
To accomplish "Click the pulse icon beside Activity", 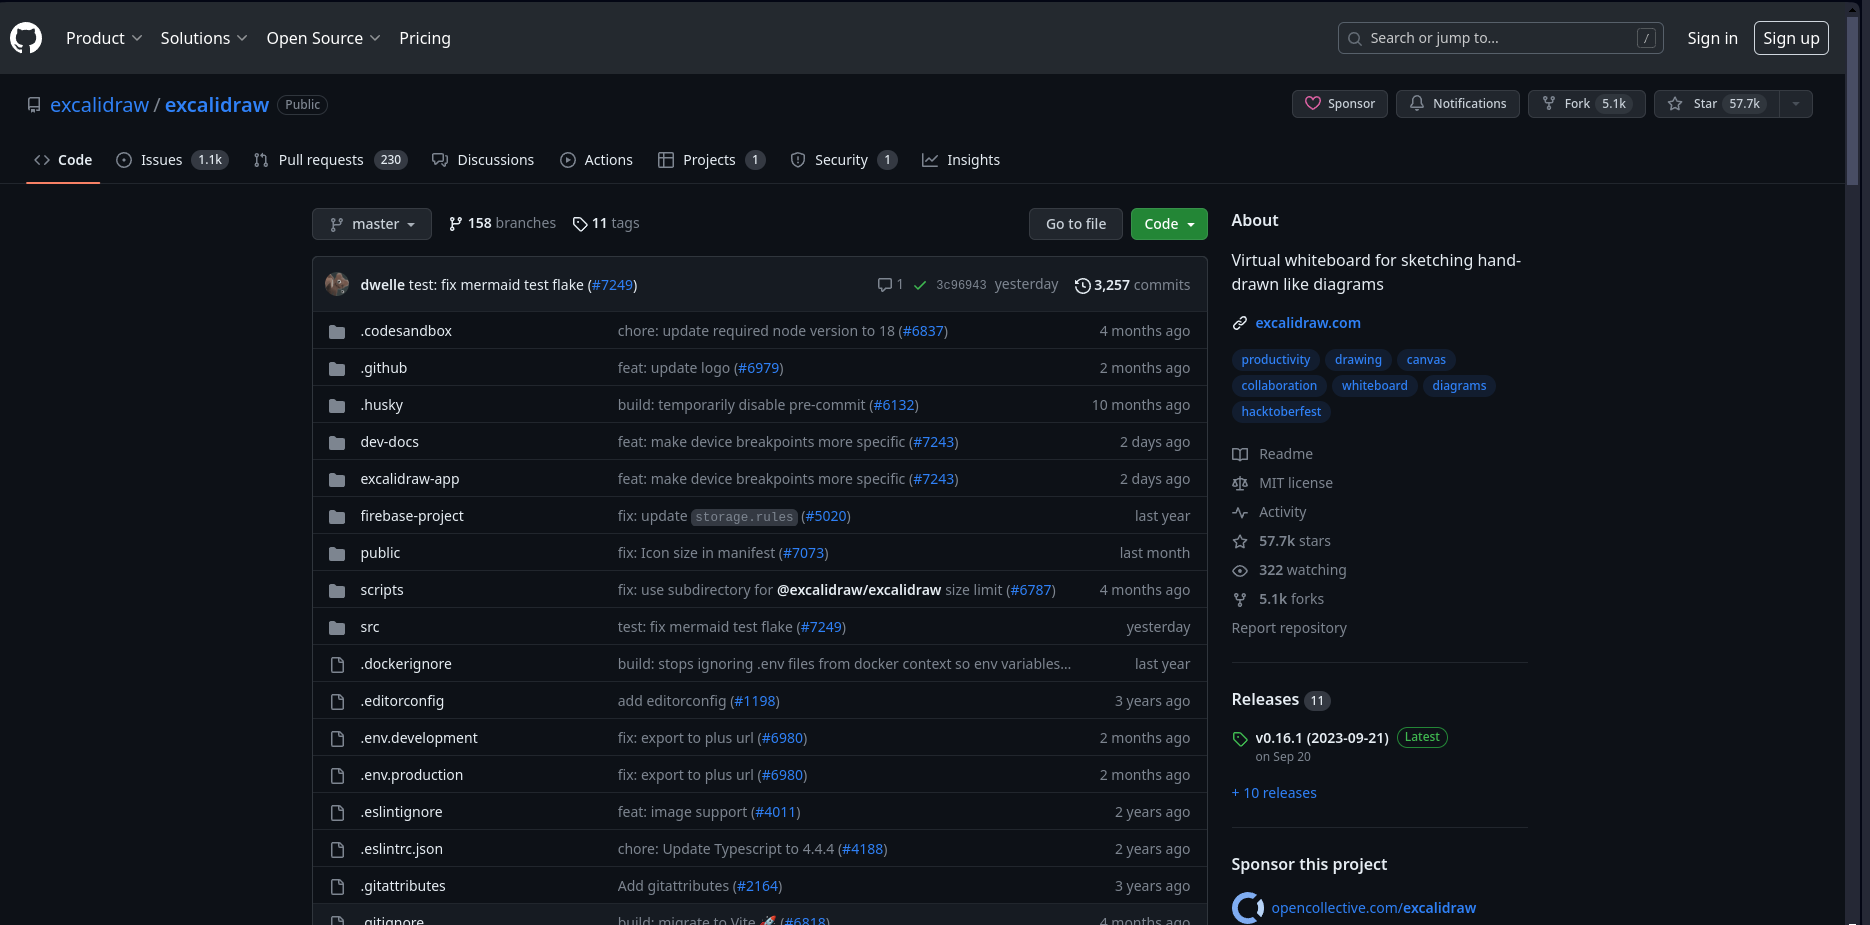I will [1240, 512].
